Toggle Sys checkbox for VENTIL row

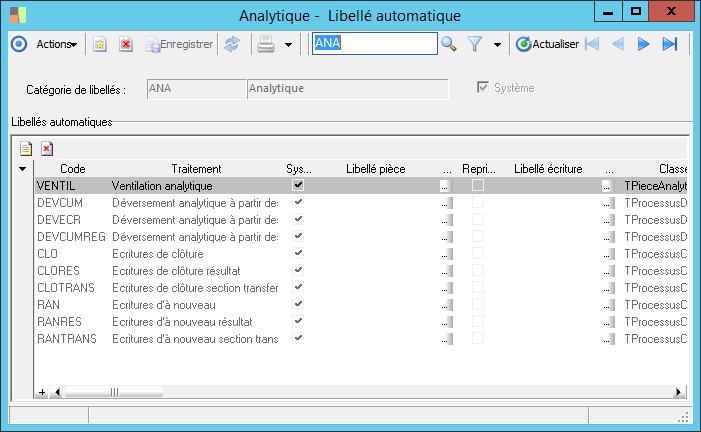pos(298,185)
